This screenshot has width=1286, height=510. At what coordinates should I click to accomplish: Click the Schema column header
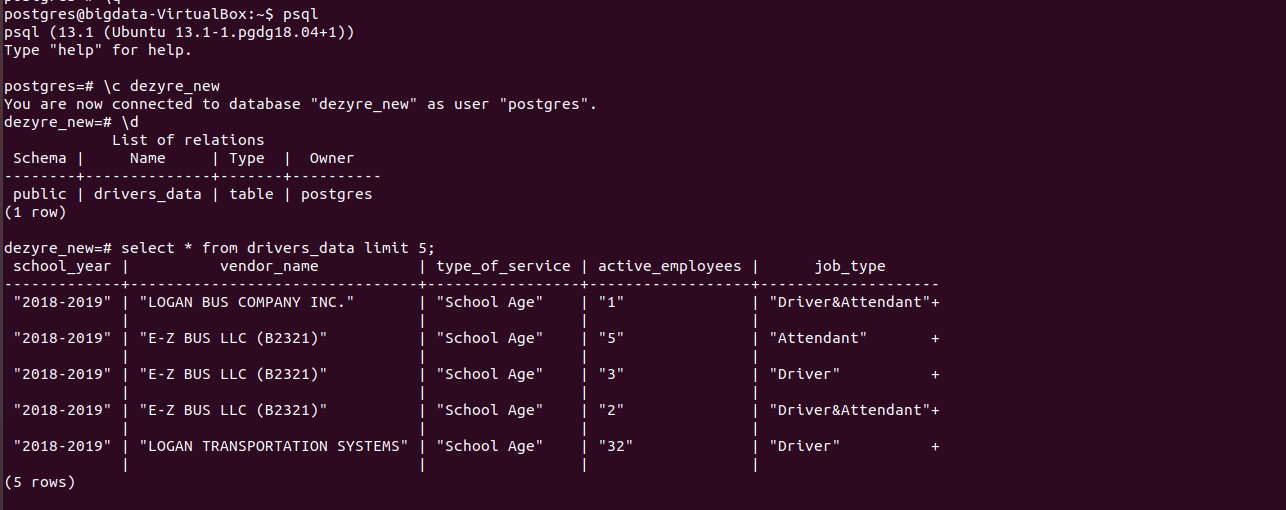click(40, 158)
